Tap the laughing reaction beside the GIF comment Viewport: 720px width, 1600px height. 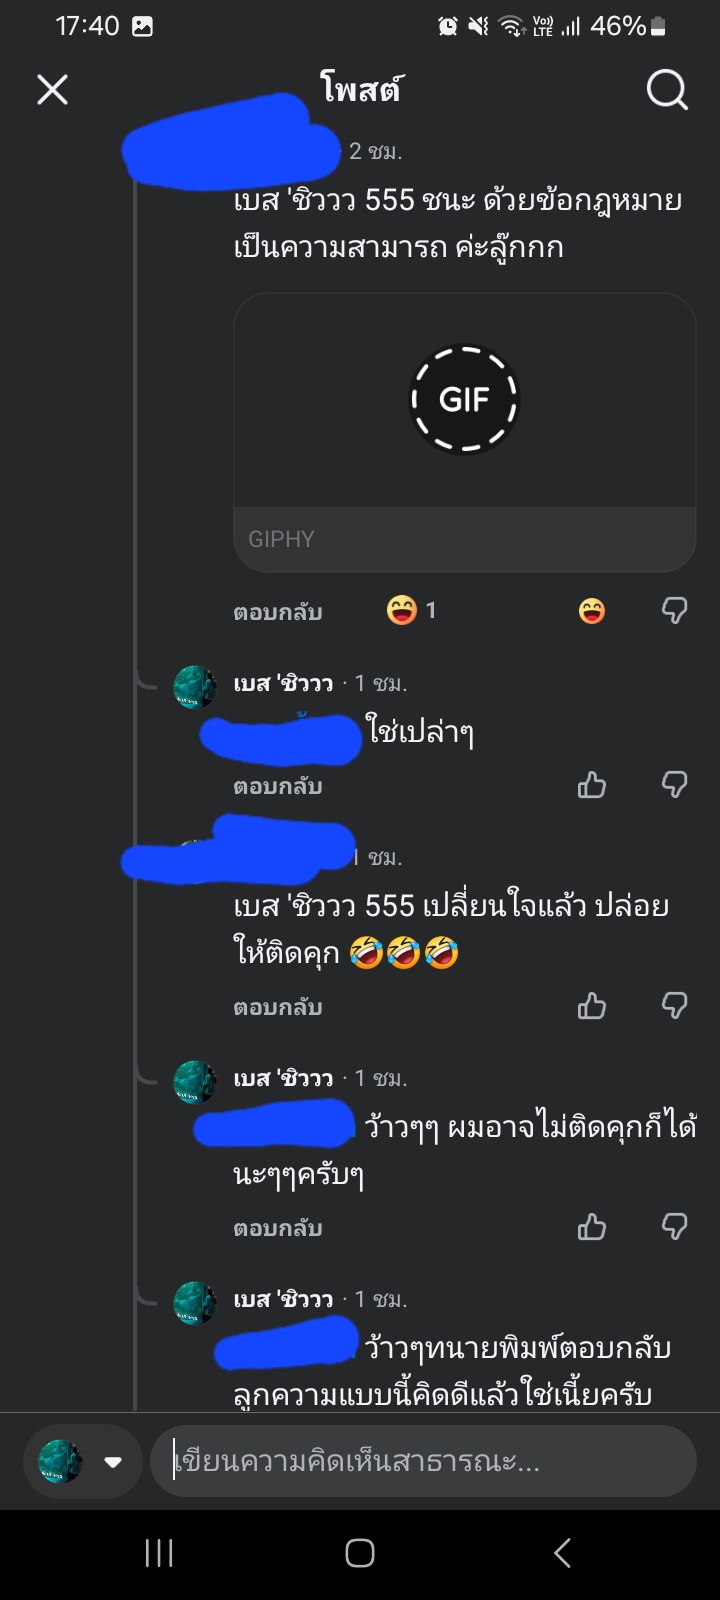[x=592, y=611]
